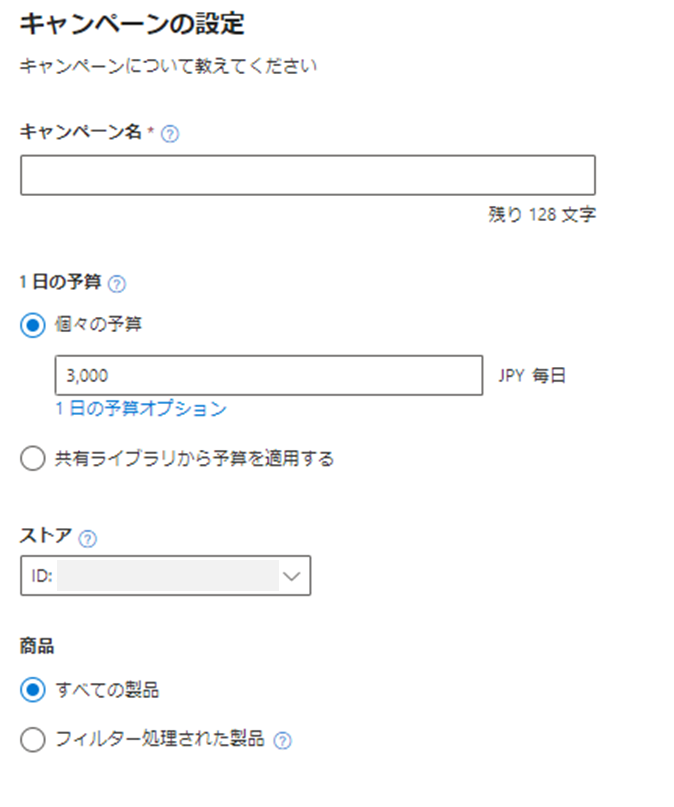Viewport: 674px width, 807px height.
Task: Click the JPY 毎日 currency text
Action: (532, 375)
